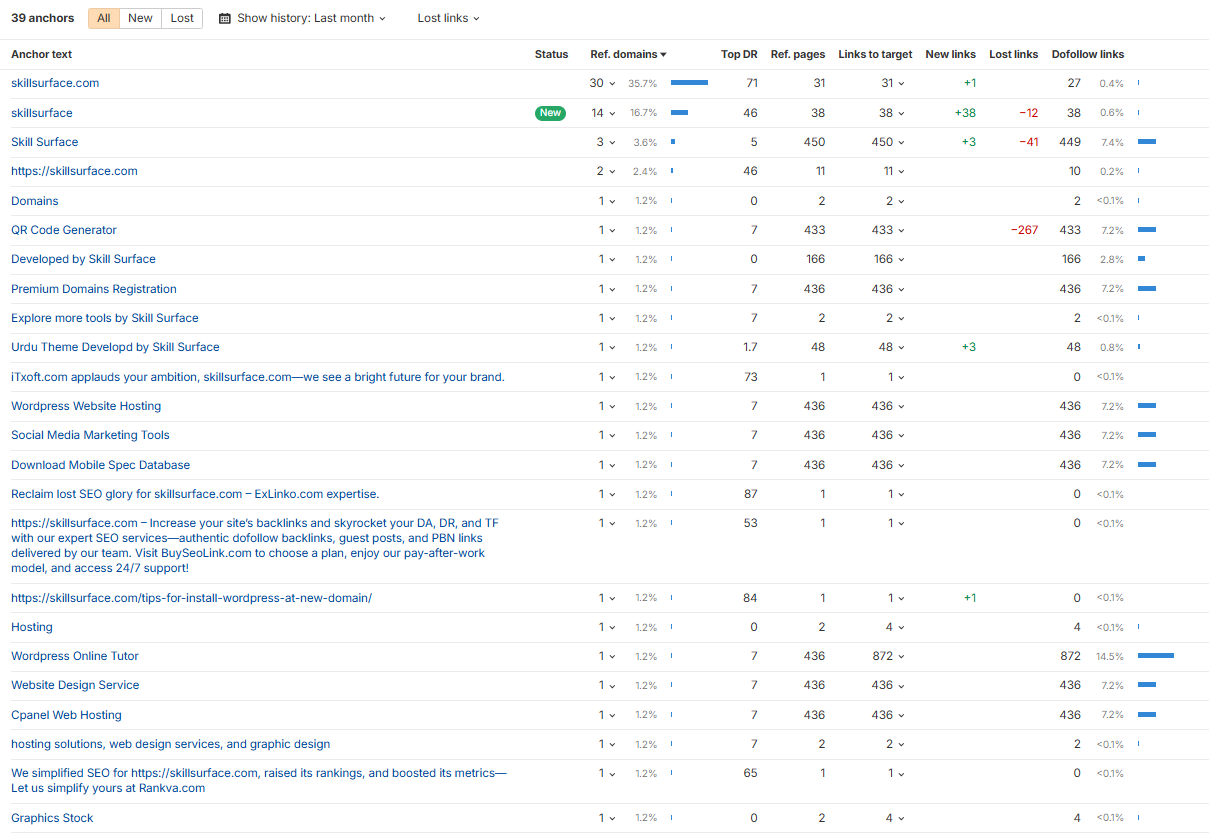Screen dimensions: 1209x839
Task: Open Explore more tools by Skill Surface
Action: [x=105, y=318]
